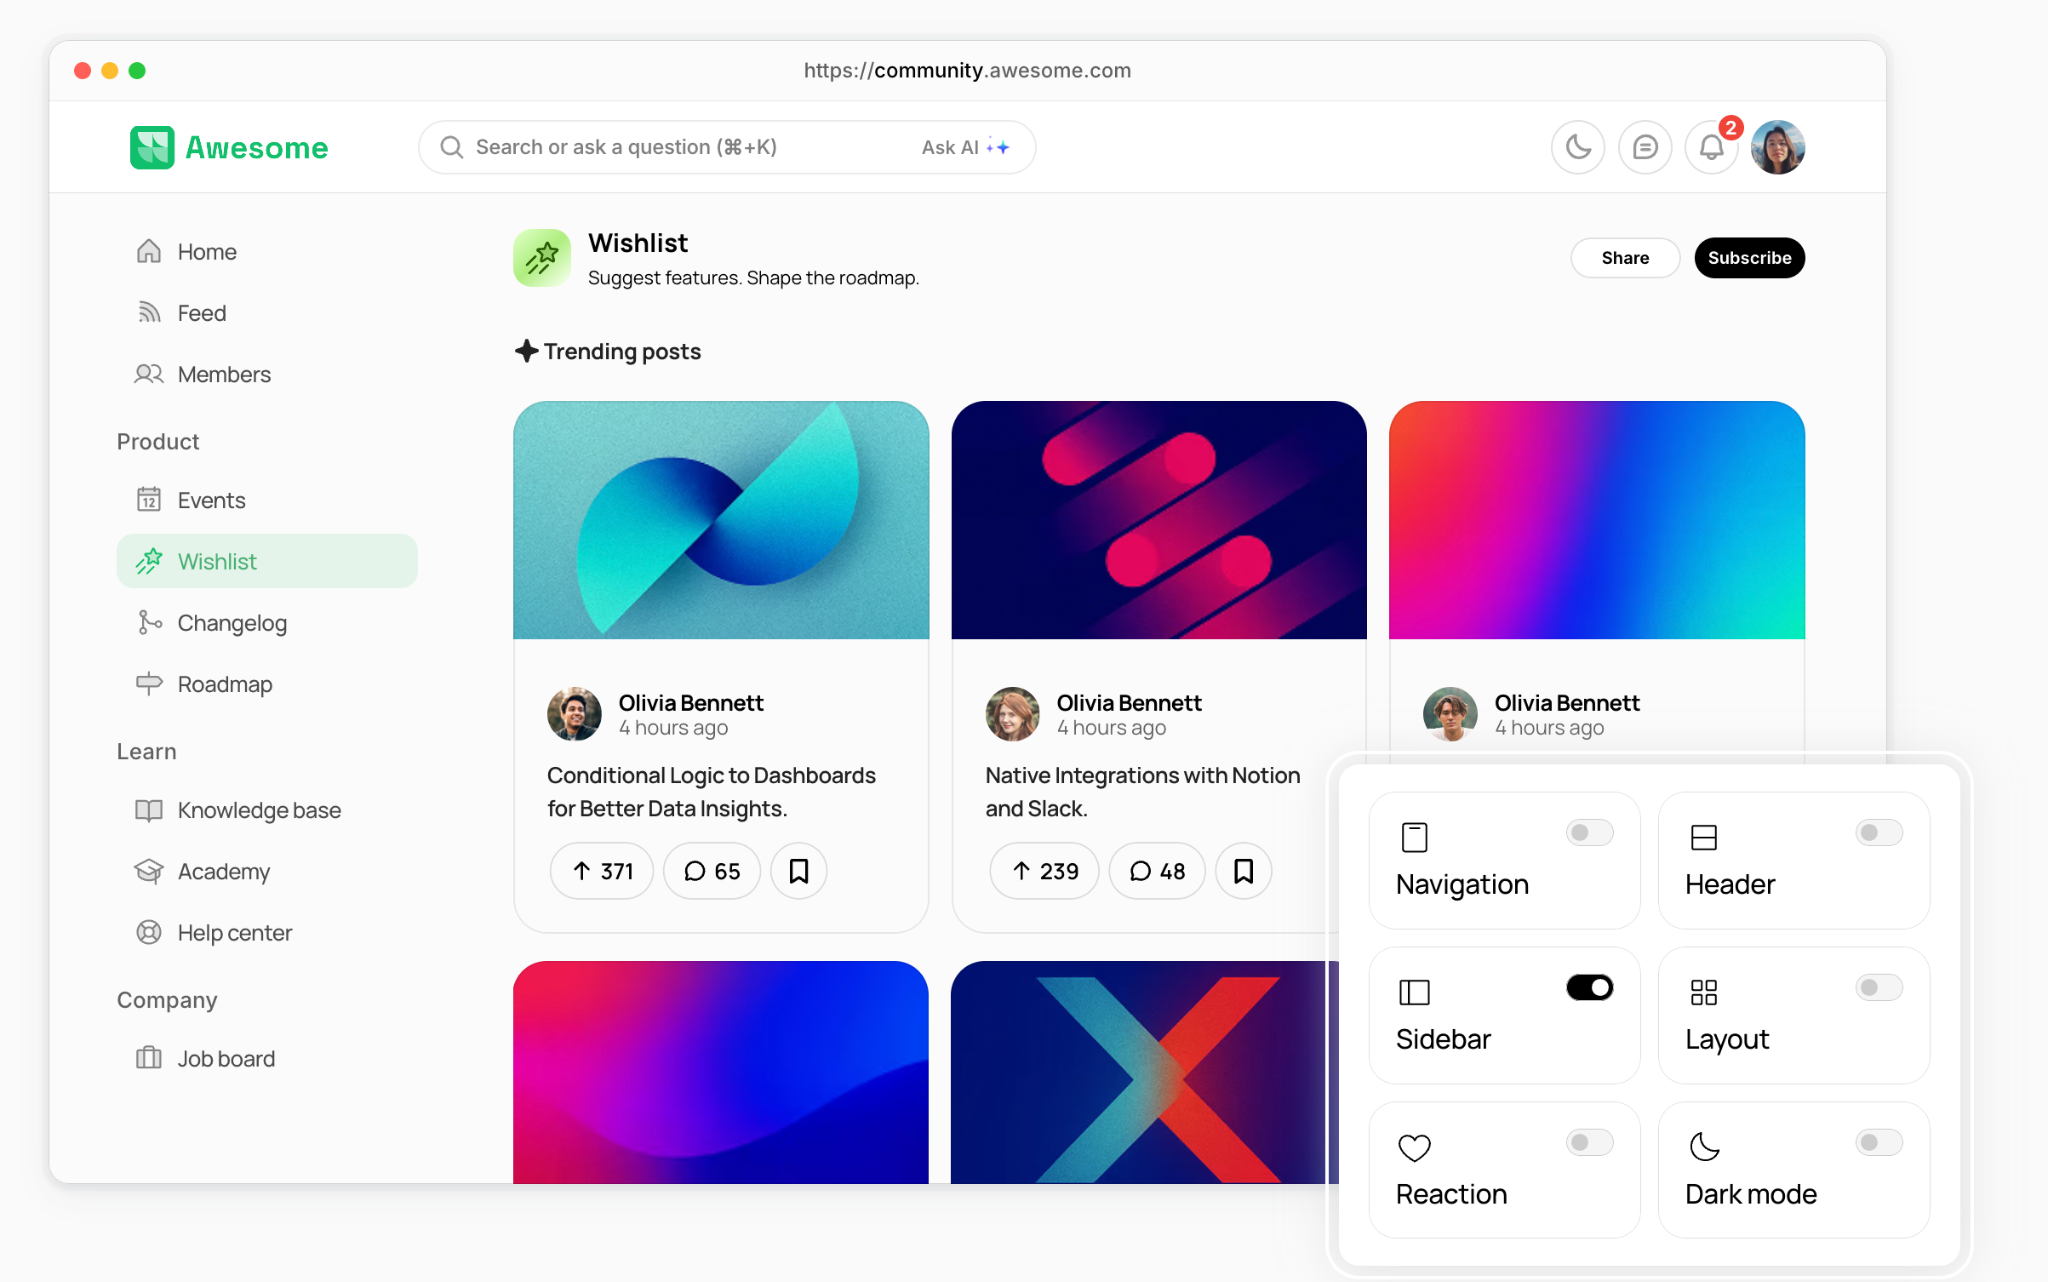The height and width of the screenshot is (1282, 2048).
Task: Open the user profile avatar
Action: 1778,148
